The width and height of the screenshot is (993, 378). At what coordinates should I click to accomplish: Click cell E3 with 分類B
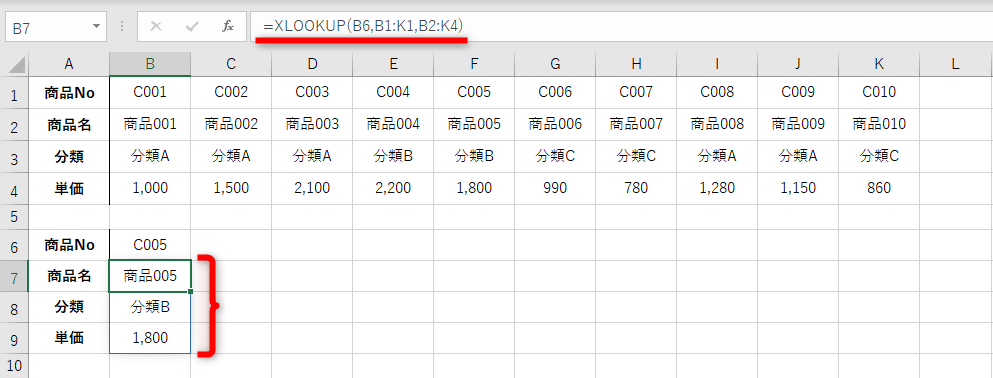pos(393,156)
